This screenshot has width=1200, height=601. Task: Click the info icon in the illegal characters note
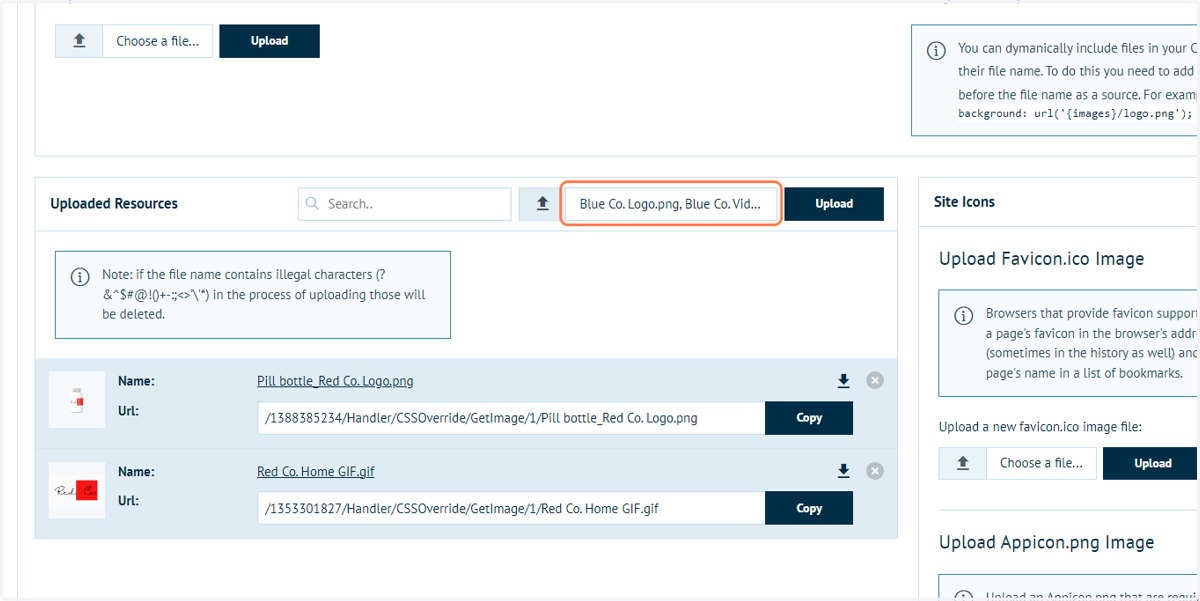(x=80, y=278)
